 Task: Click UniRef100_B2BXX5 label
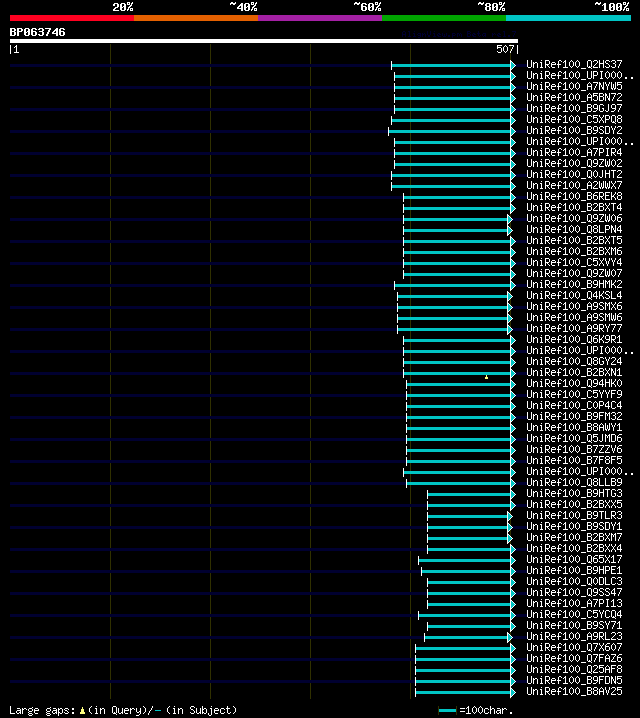point(574,504)
